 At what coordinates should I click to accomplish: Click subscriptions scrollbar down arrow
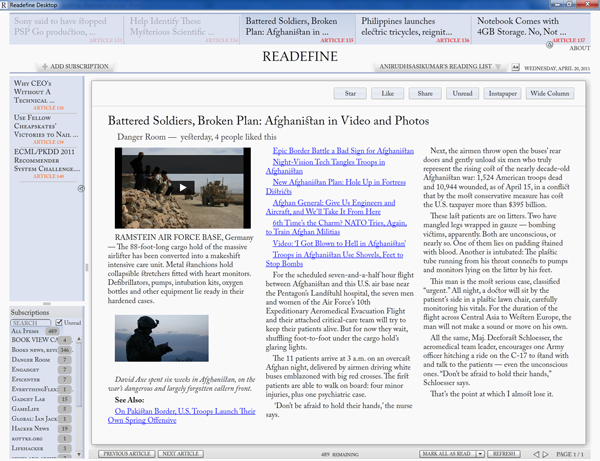pyautogui.click(x=79, y=454)
